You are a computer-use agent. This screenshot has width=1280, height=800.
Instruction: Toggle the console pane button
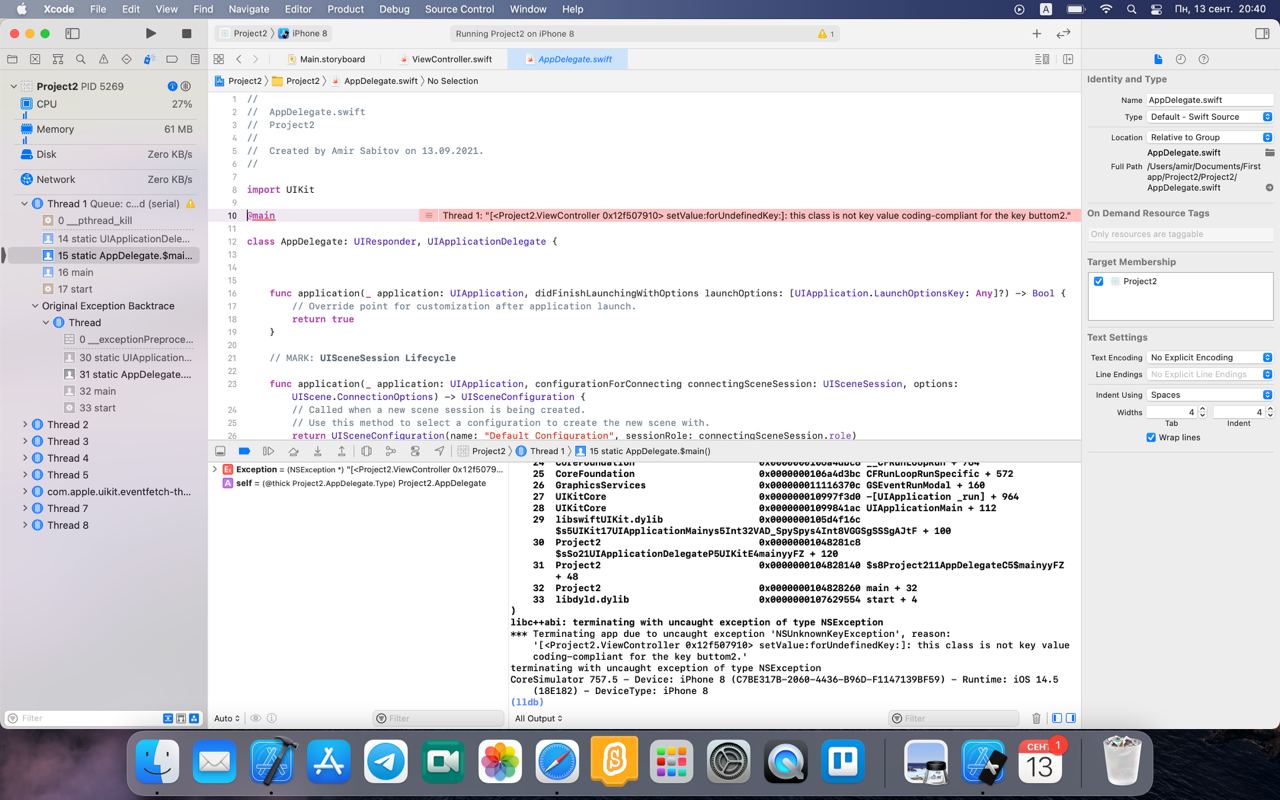1072,718
